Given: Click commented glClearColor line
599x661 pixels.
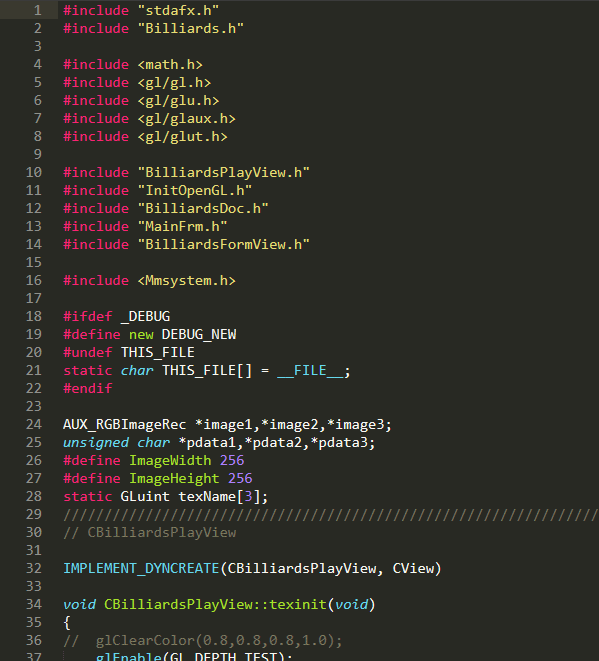Looking at the screenshot, I should (x=203, y=641).
